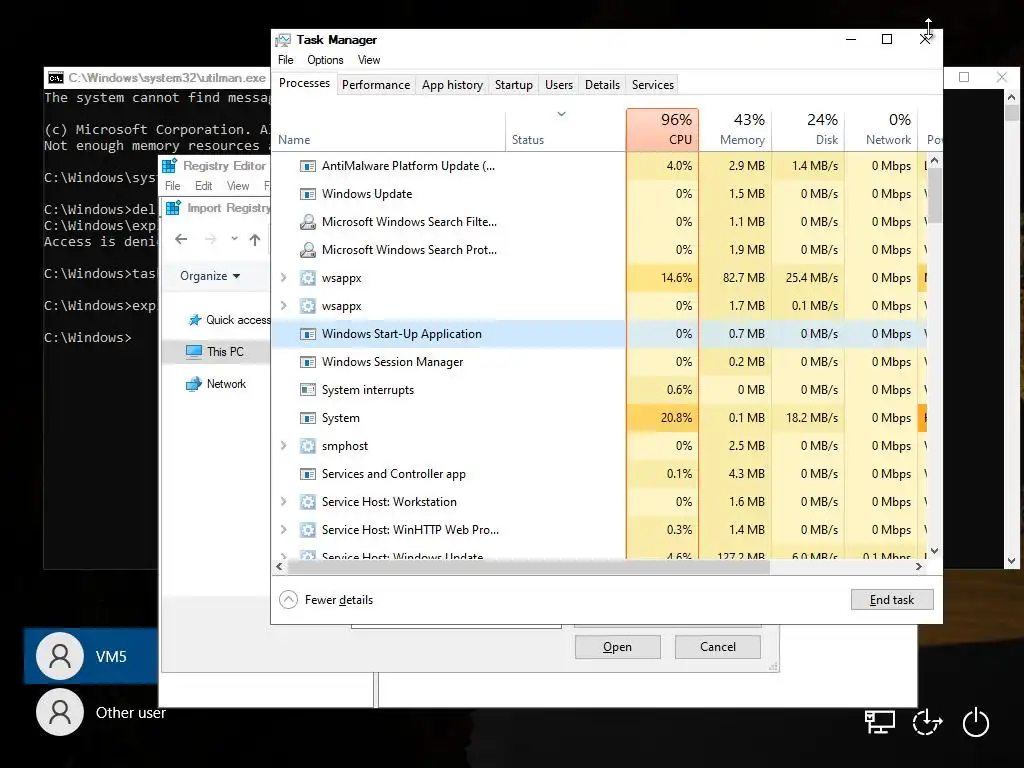Image resolution: width=1024 pixels, height=768 pixels.
Task: Expand the smphost process group
Action: coord(283,445)
